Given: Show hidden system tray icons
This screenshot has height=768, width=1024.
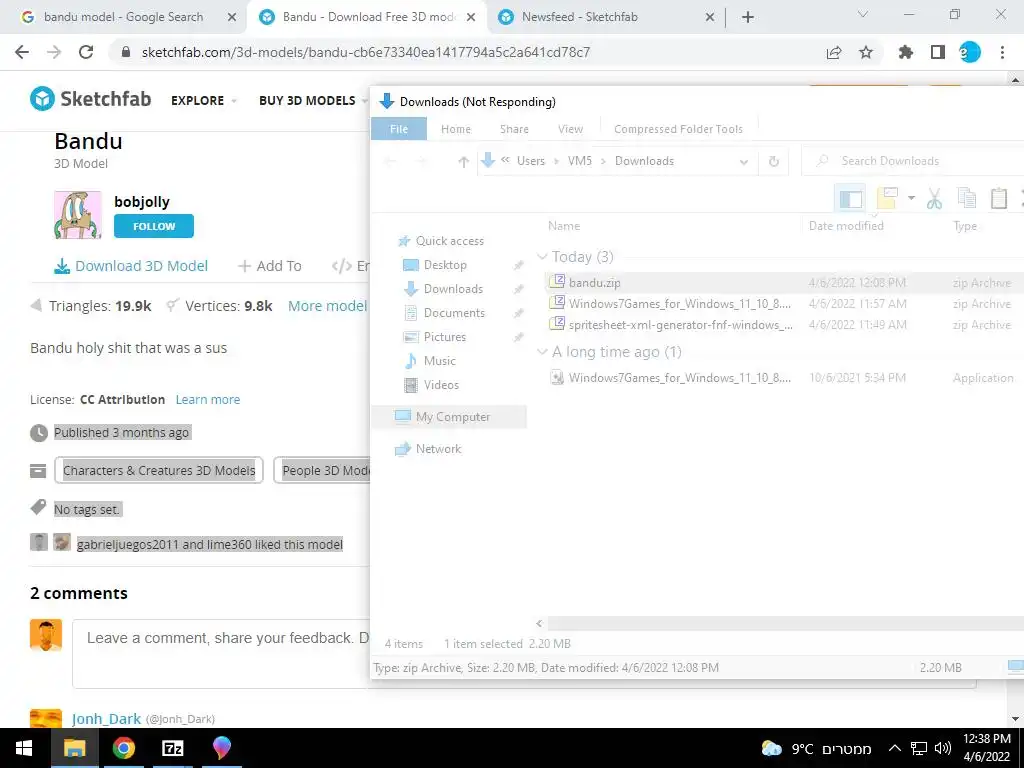Looking at the screenshot, I should (895, 748).
